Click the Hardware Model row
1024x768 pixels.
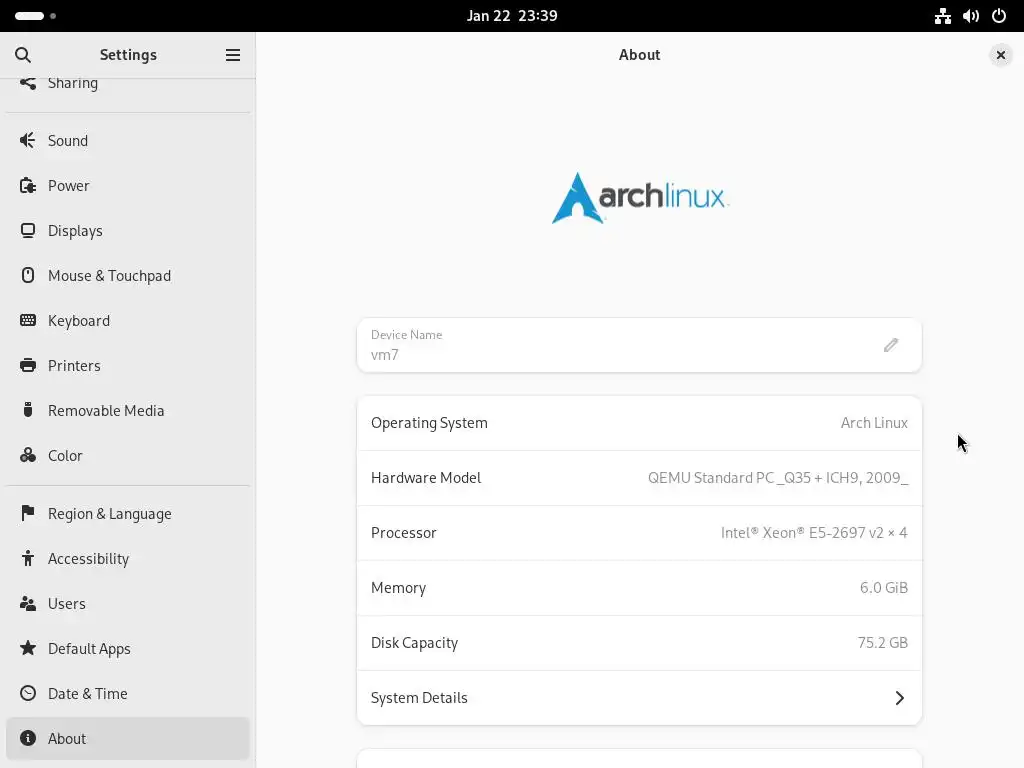click(639, 478)
